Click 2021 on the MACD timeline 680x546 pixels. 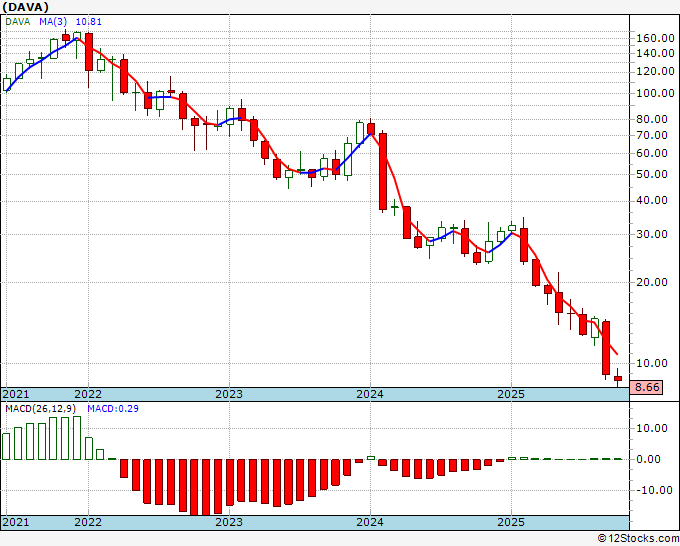point(16,522)
